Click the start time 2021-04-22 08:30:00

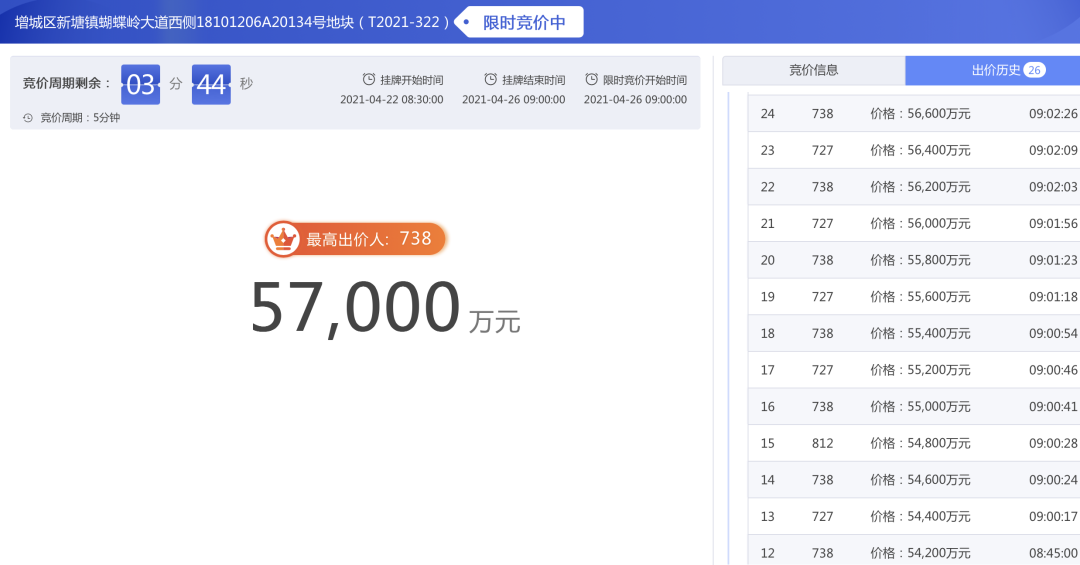coord(391,100)
